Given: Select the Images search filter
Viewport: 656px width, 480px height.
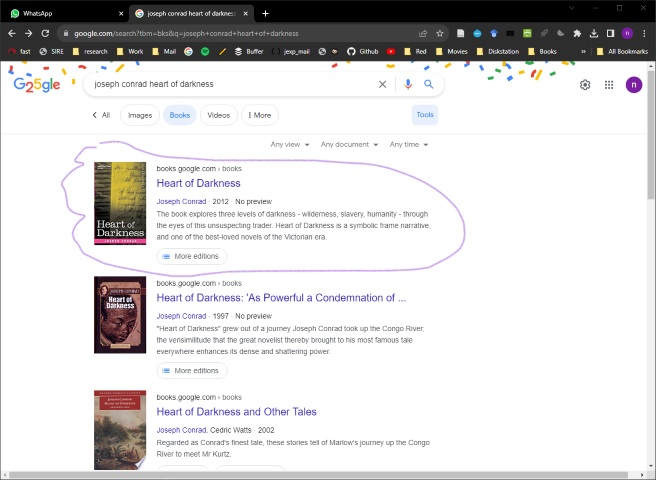Looking at the screenshot, I should point(140,115).
